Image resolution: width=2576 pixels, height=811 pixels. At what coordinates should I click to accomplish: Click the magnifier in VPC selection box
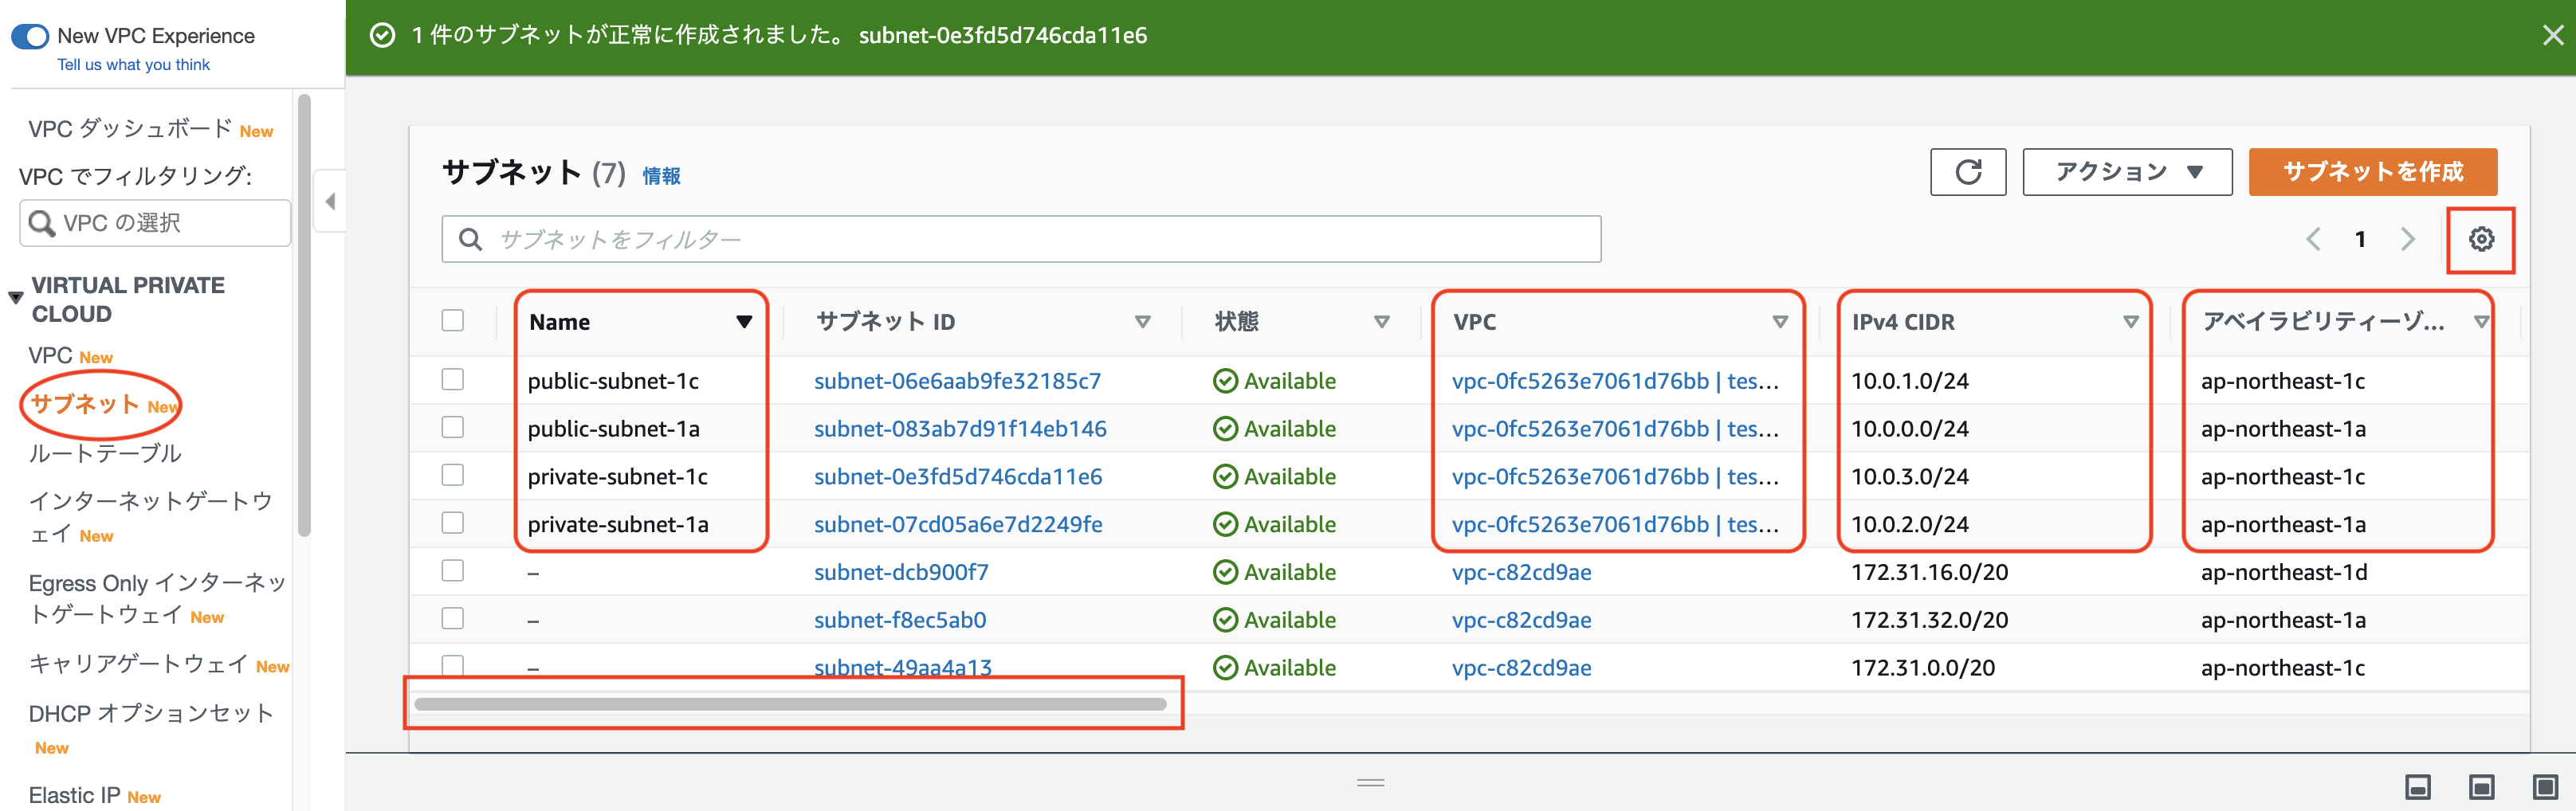(x=42, y=223)
